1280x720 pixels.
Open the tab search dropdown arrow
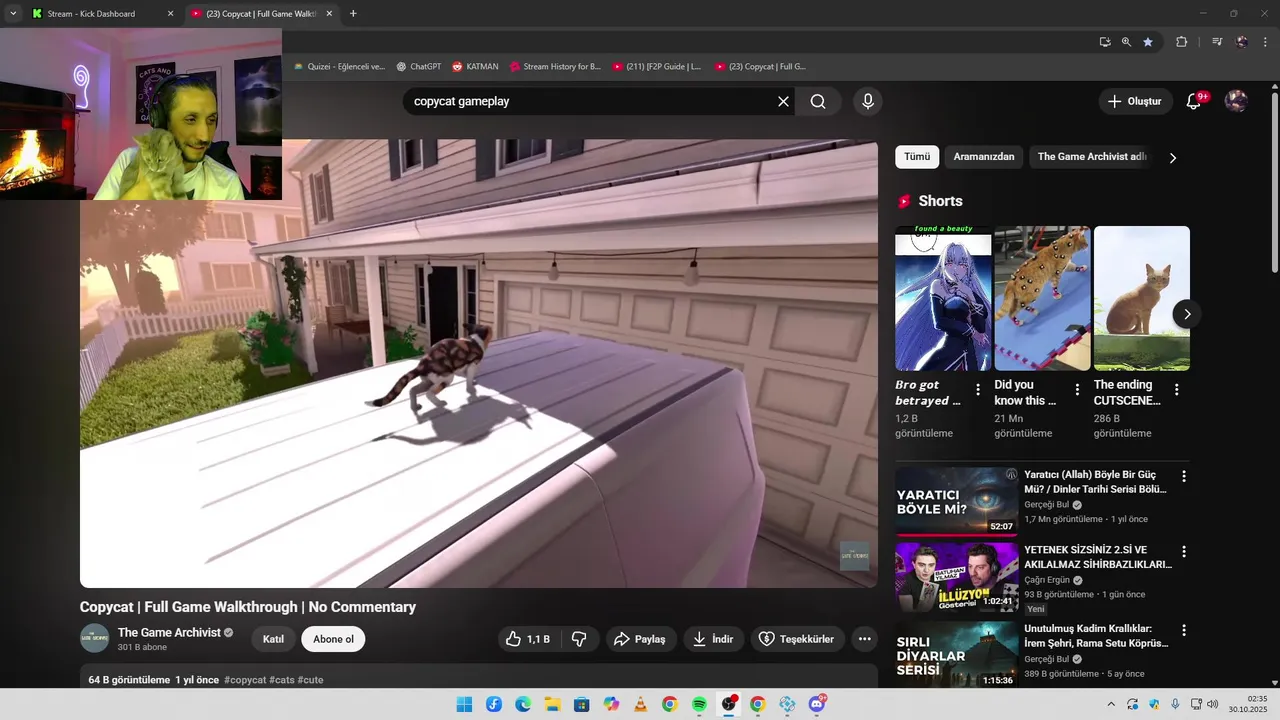coord(13,13)
